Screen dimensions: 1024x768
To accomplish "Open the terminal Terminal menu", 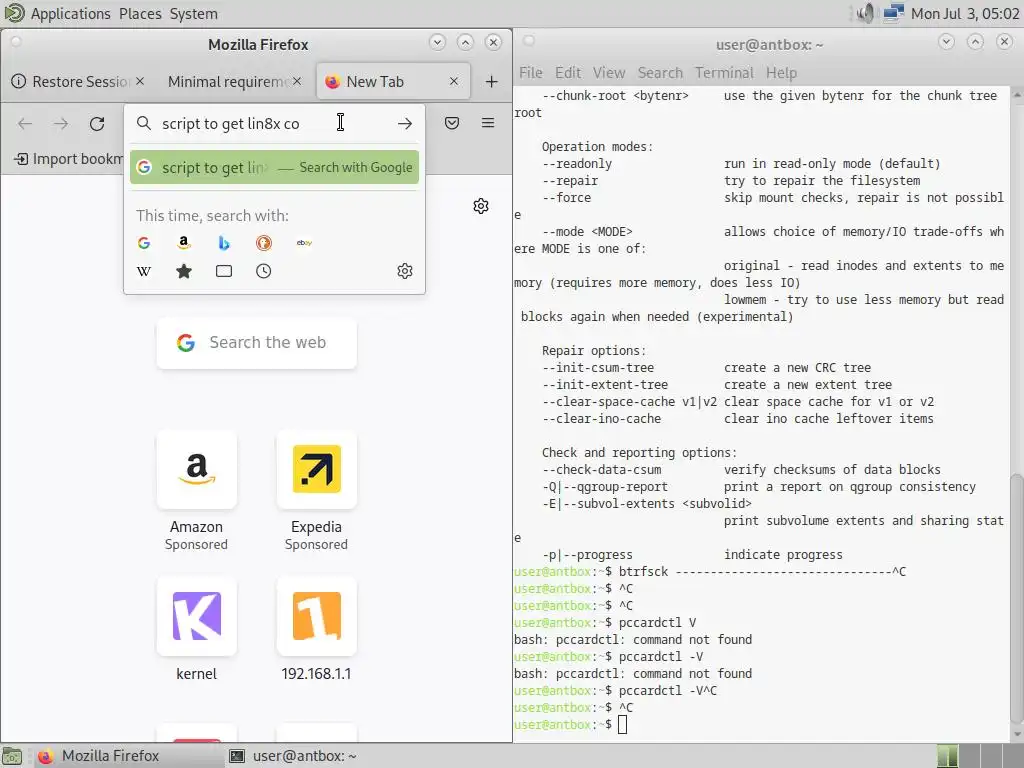I will coord(724,72).
